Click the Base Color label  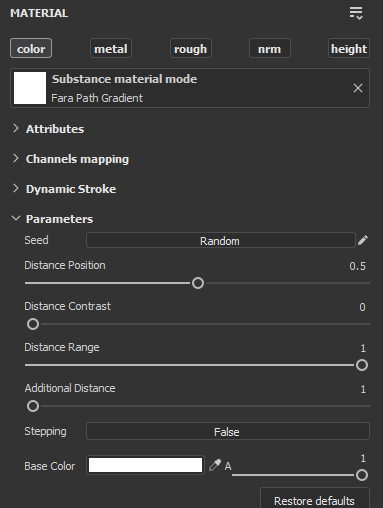pyautogui.click(x=50, y=466)
